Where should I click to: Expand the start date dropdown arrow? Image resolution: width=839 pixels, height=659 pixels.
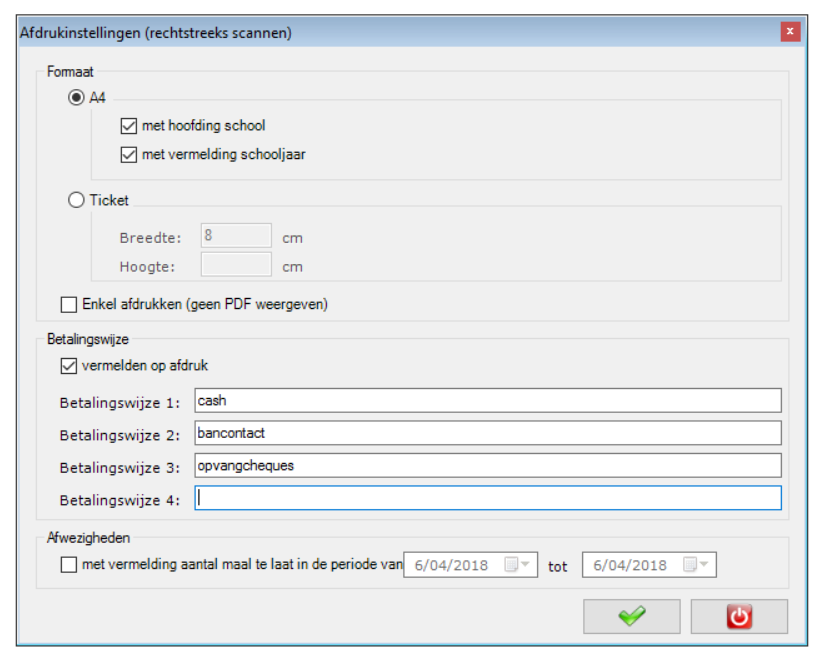(525, 564)
